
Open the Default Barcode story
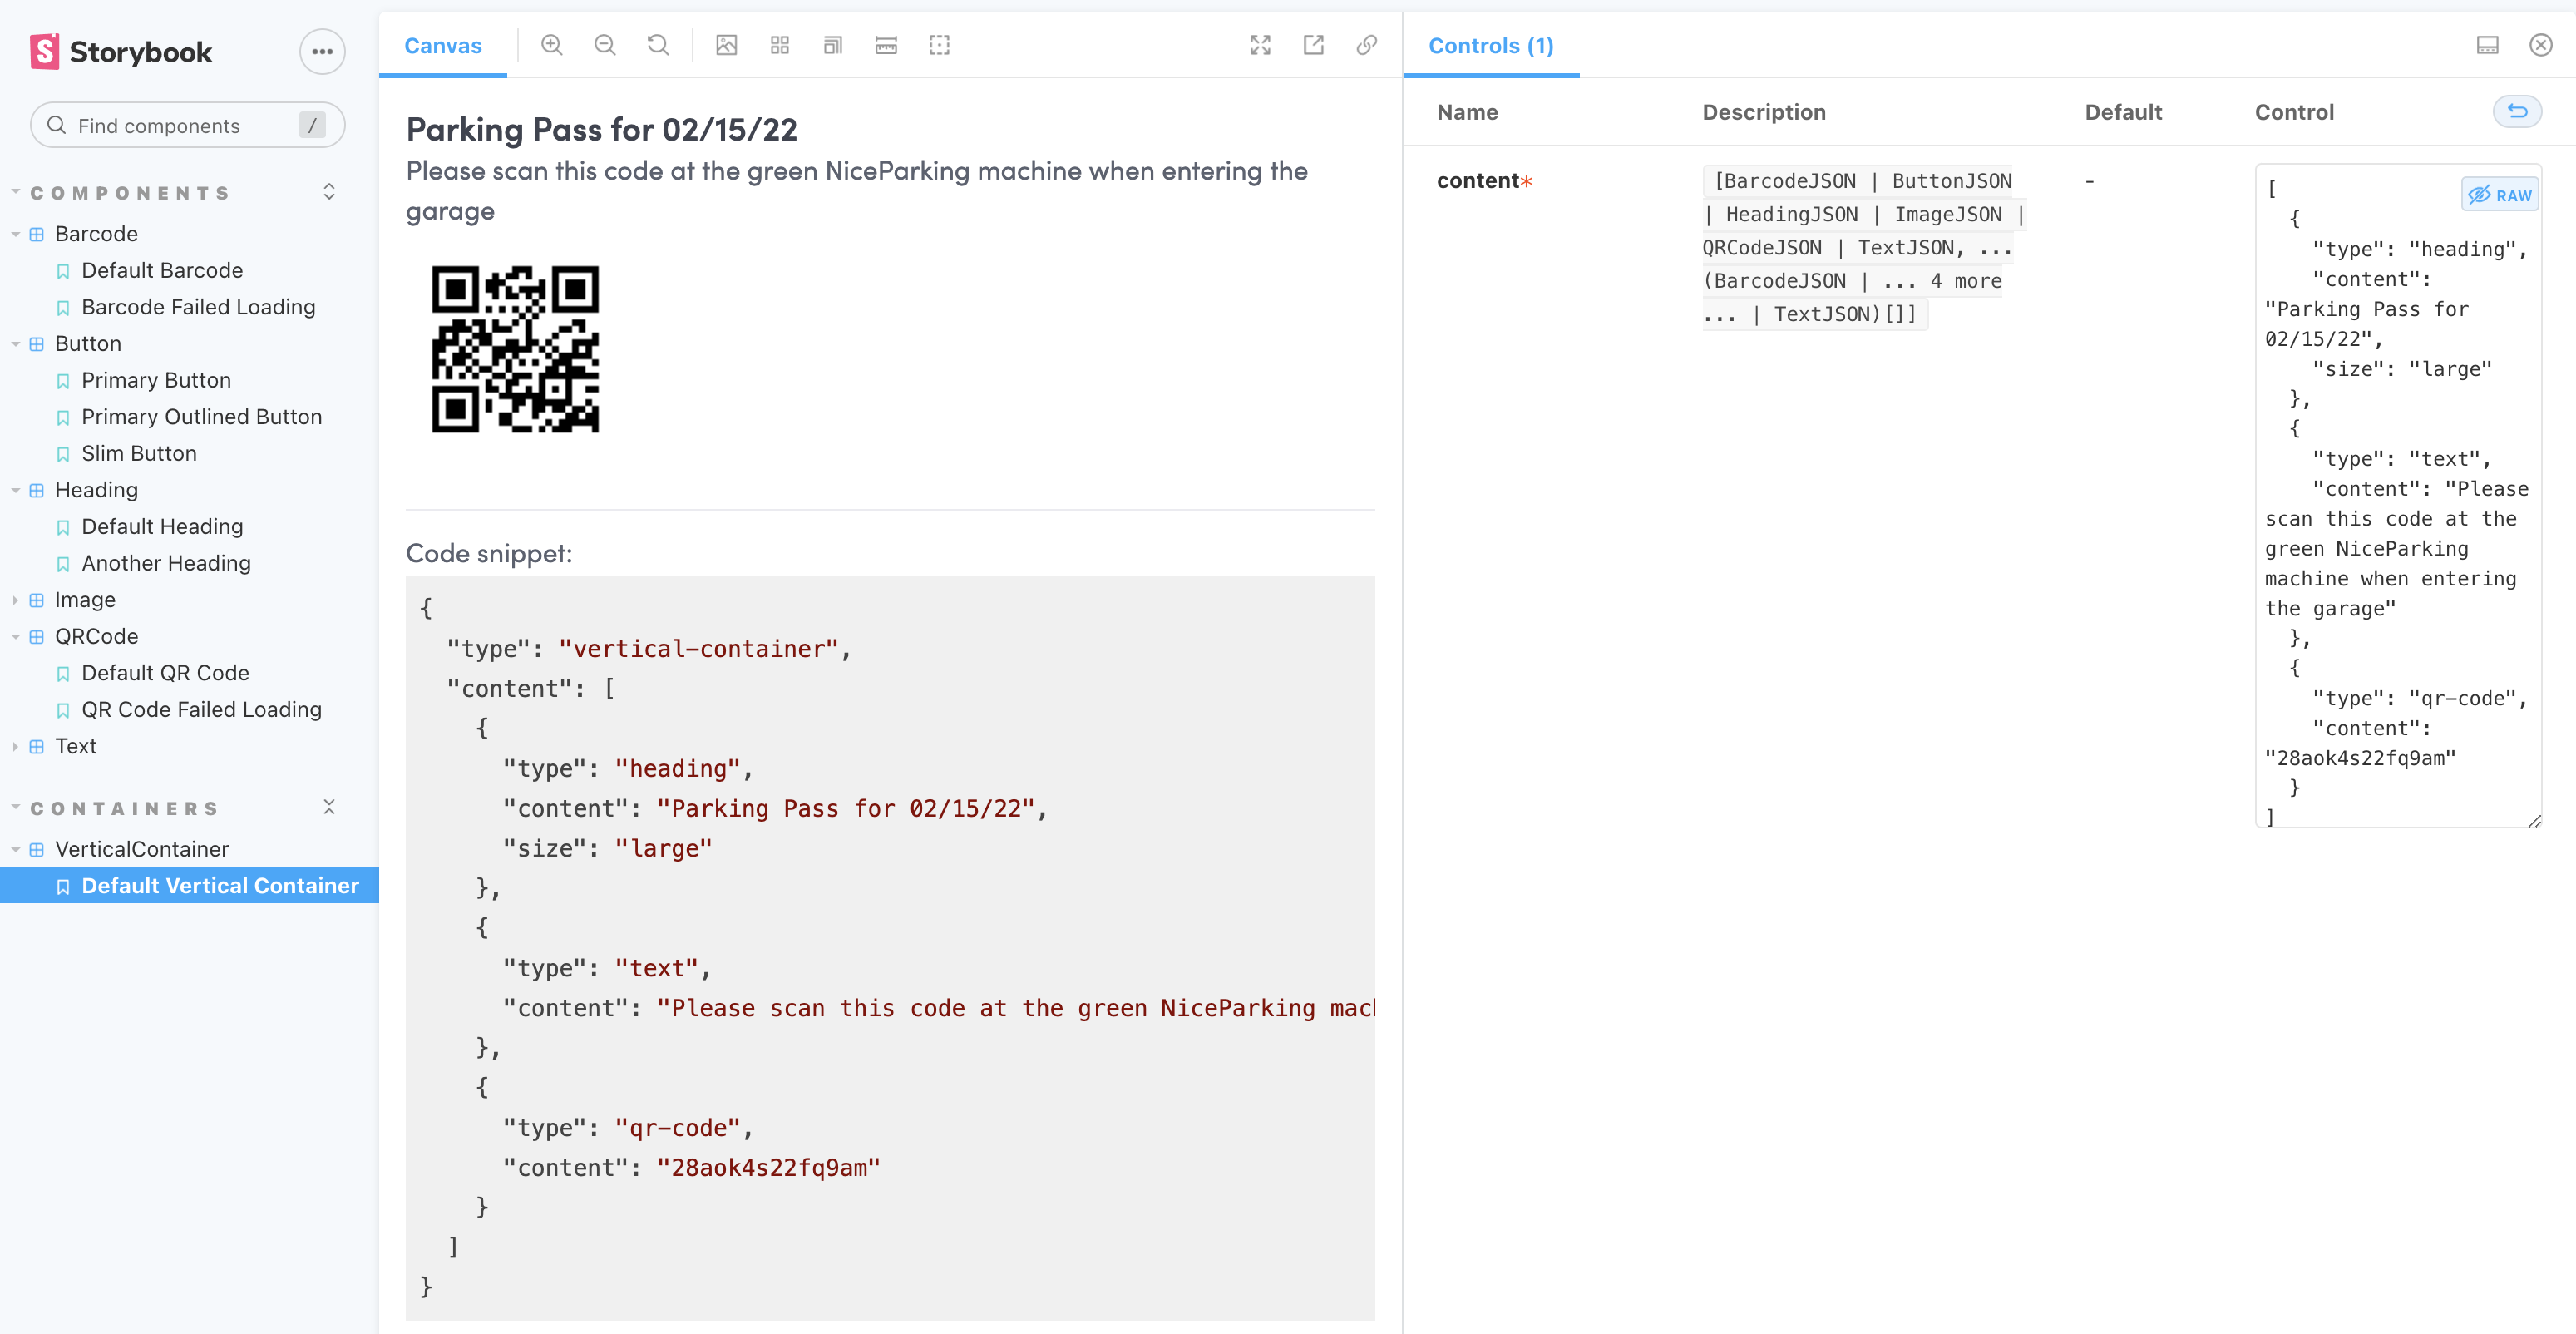(x=162, y=270)
